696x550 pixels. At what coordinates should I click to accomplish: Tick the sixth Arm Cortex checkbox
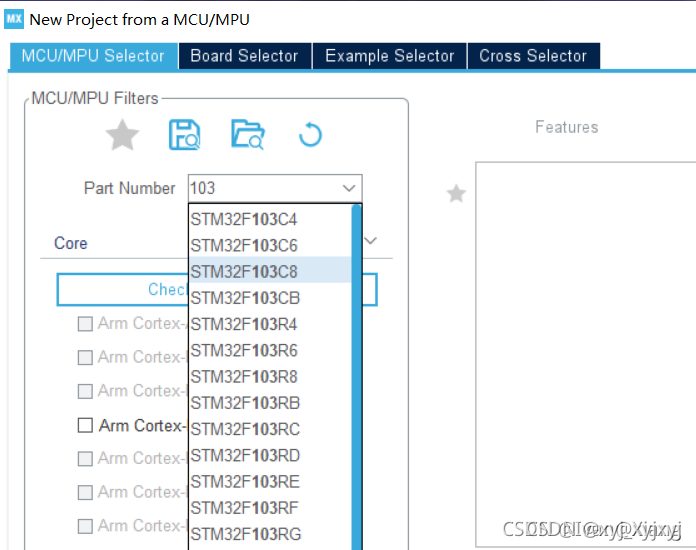(85, 492)
